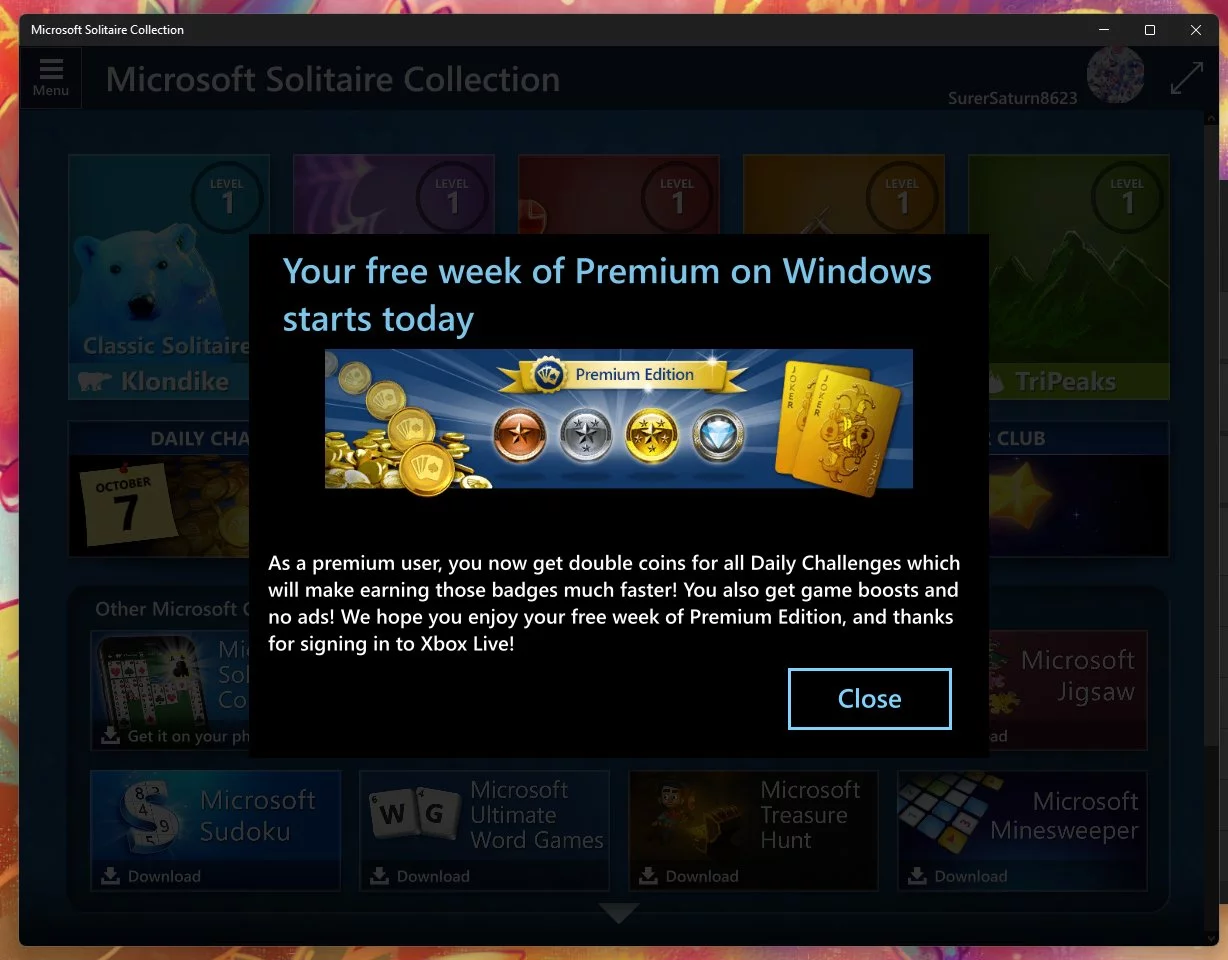Click the Minesweeper download icon
The width and height of the screenshot is (1228, 960).
coord(917,876)
